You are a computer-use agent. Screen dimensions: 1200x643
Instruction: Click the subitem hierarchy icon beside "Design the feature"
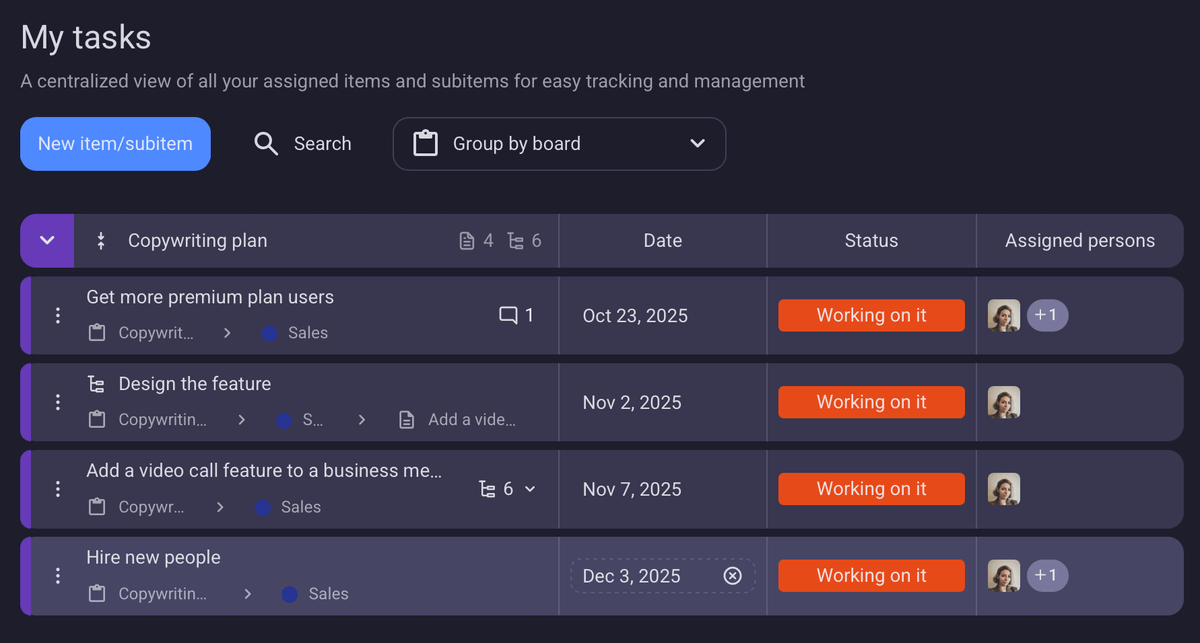(x=97, y=383)
